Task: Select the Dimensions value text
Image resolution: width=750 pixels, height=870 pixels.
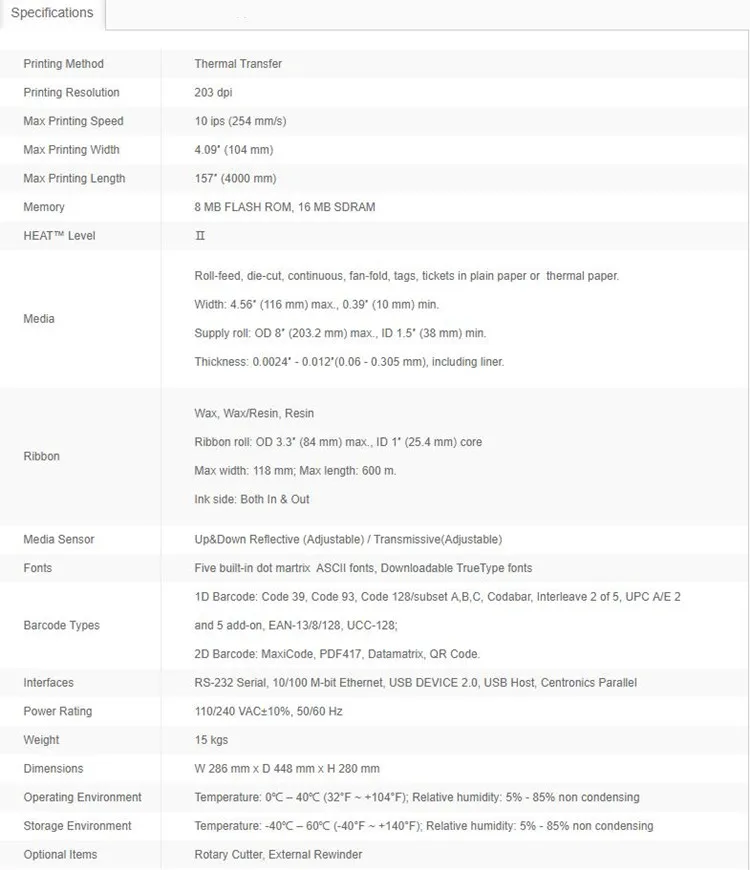Action: pyautogui.click(x=287, y=769)
